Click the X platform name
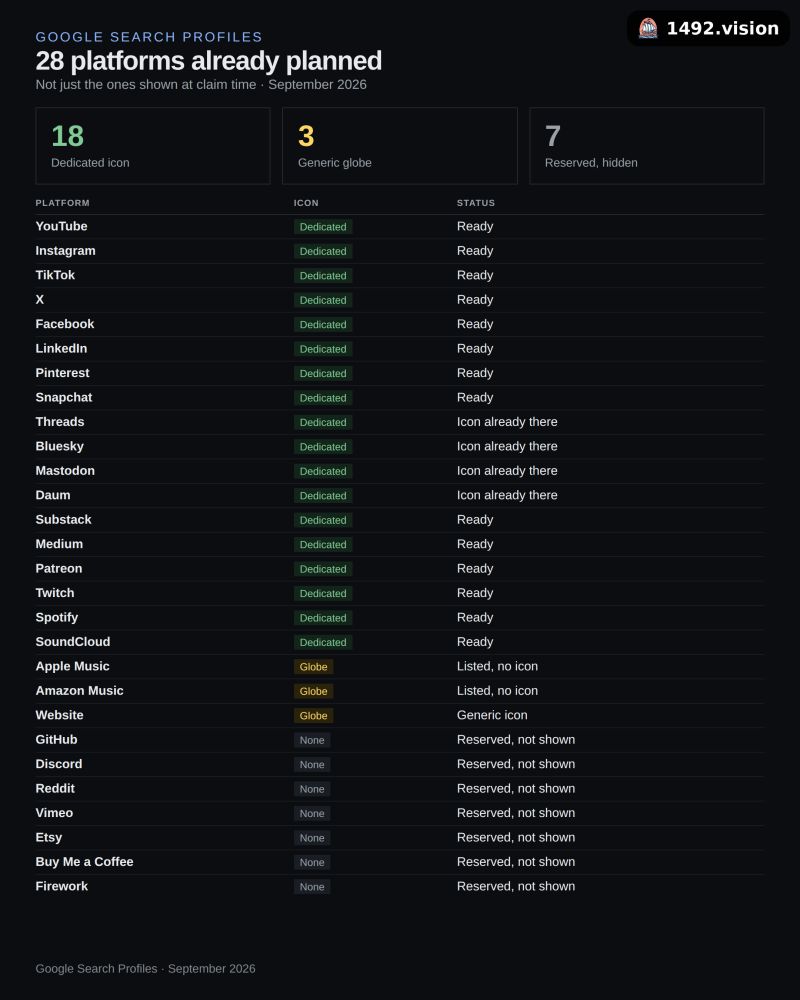800x1000 pixels. click(40, 300)
